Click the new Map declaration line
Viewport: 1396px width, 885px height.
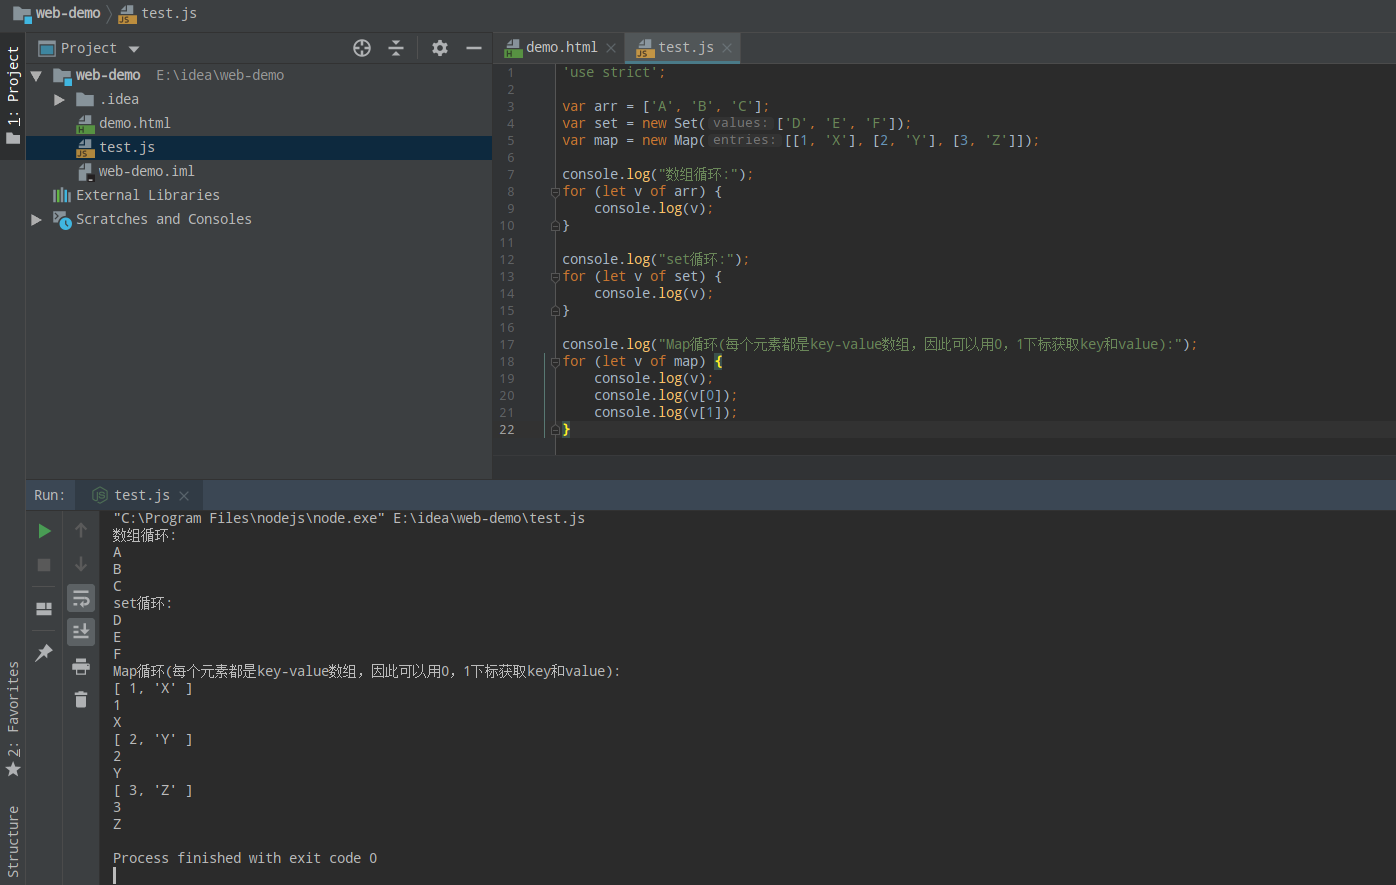(801, 140)
